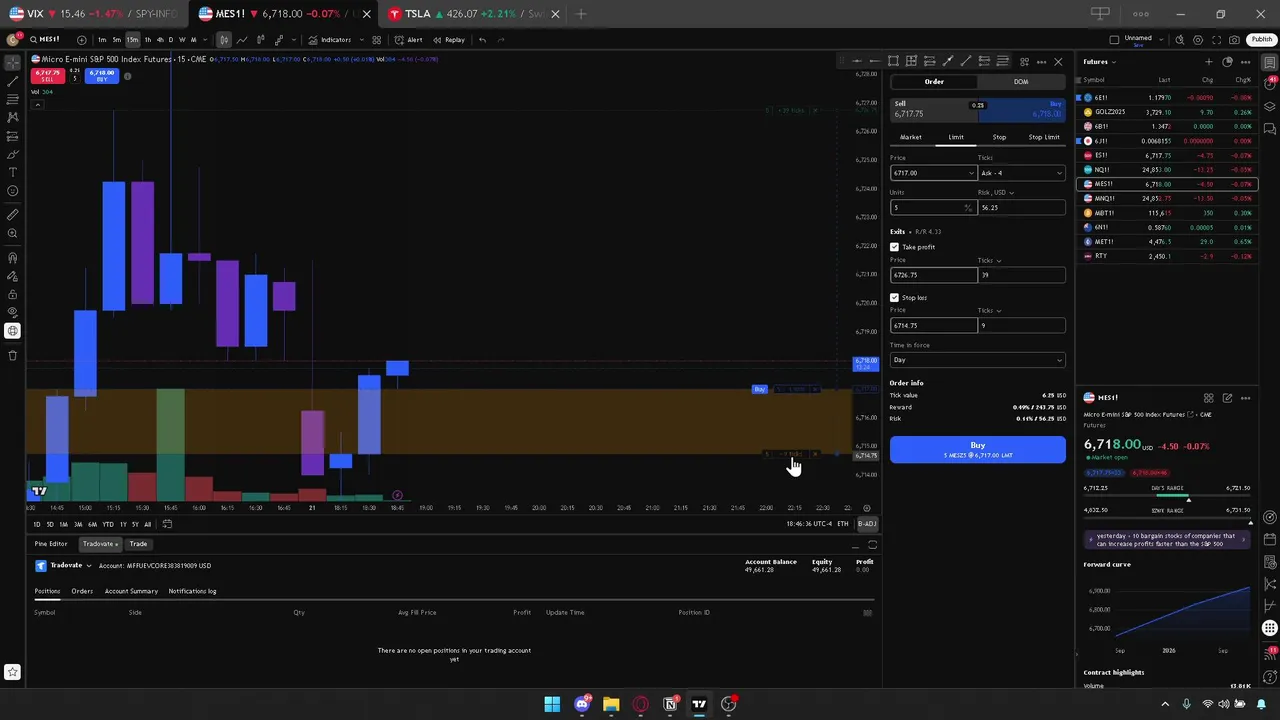1280x720 pixels.
Task: Open the Time in force Day dropdown
Action: 977,360
